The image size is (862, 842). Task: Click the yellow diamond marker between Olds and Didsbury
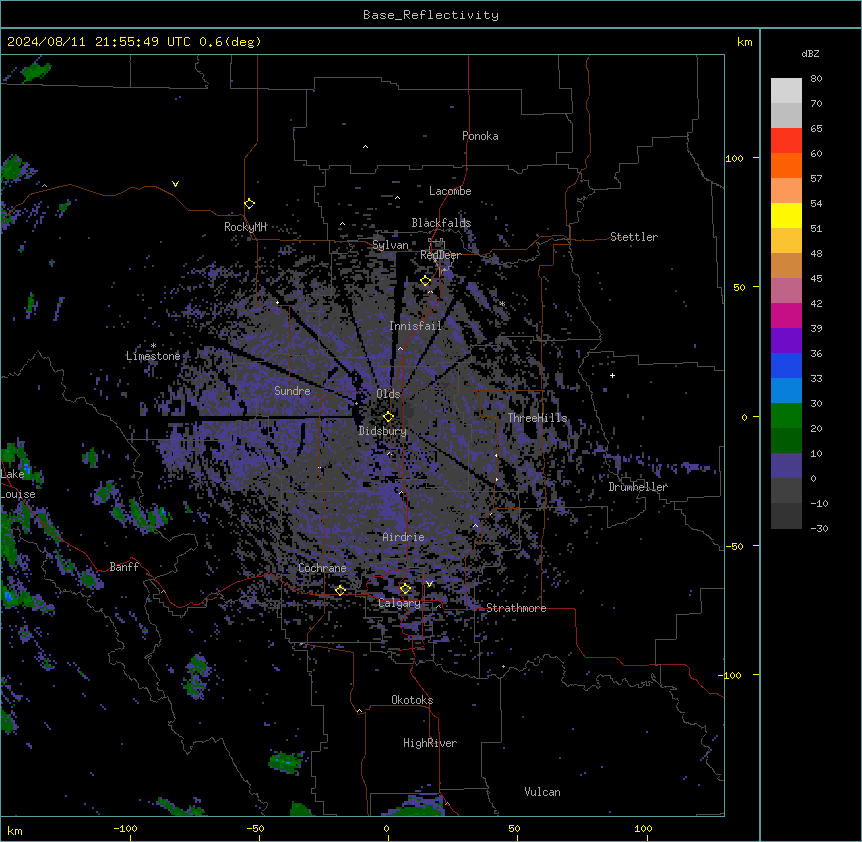[x=389, y=417]
